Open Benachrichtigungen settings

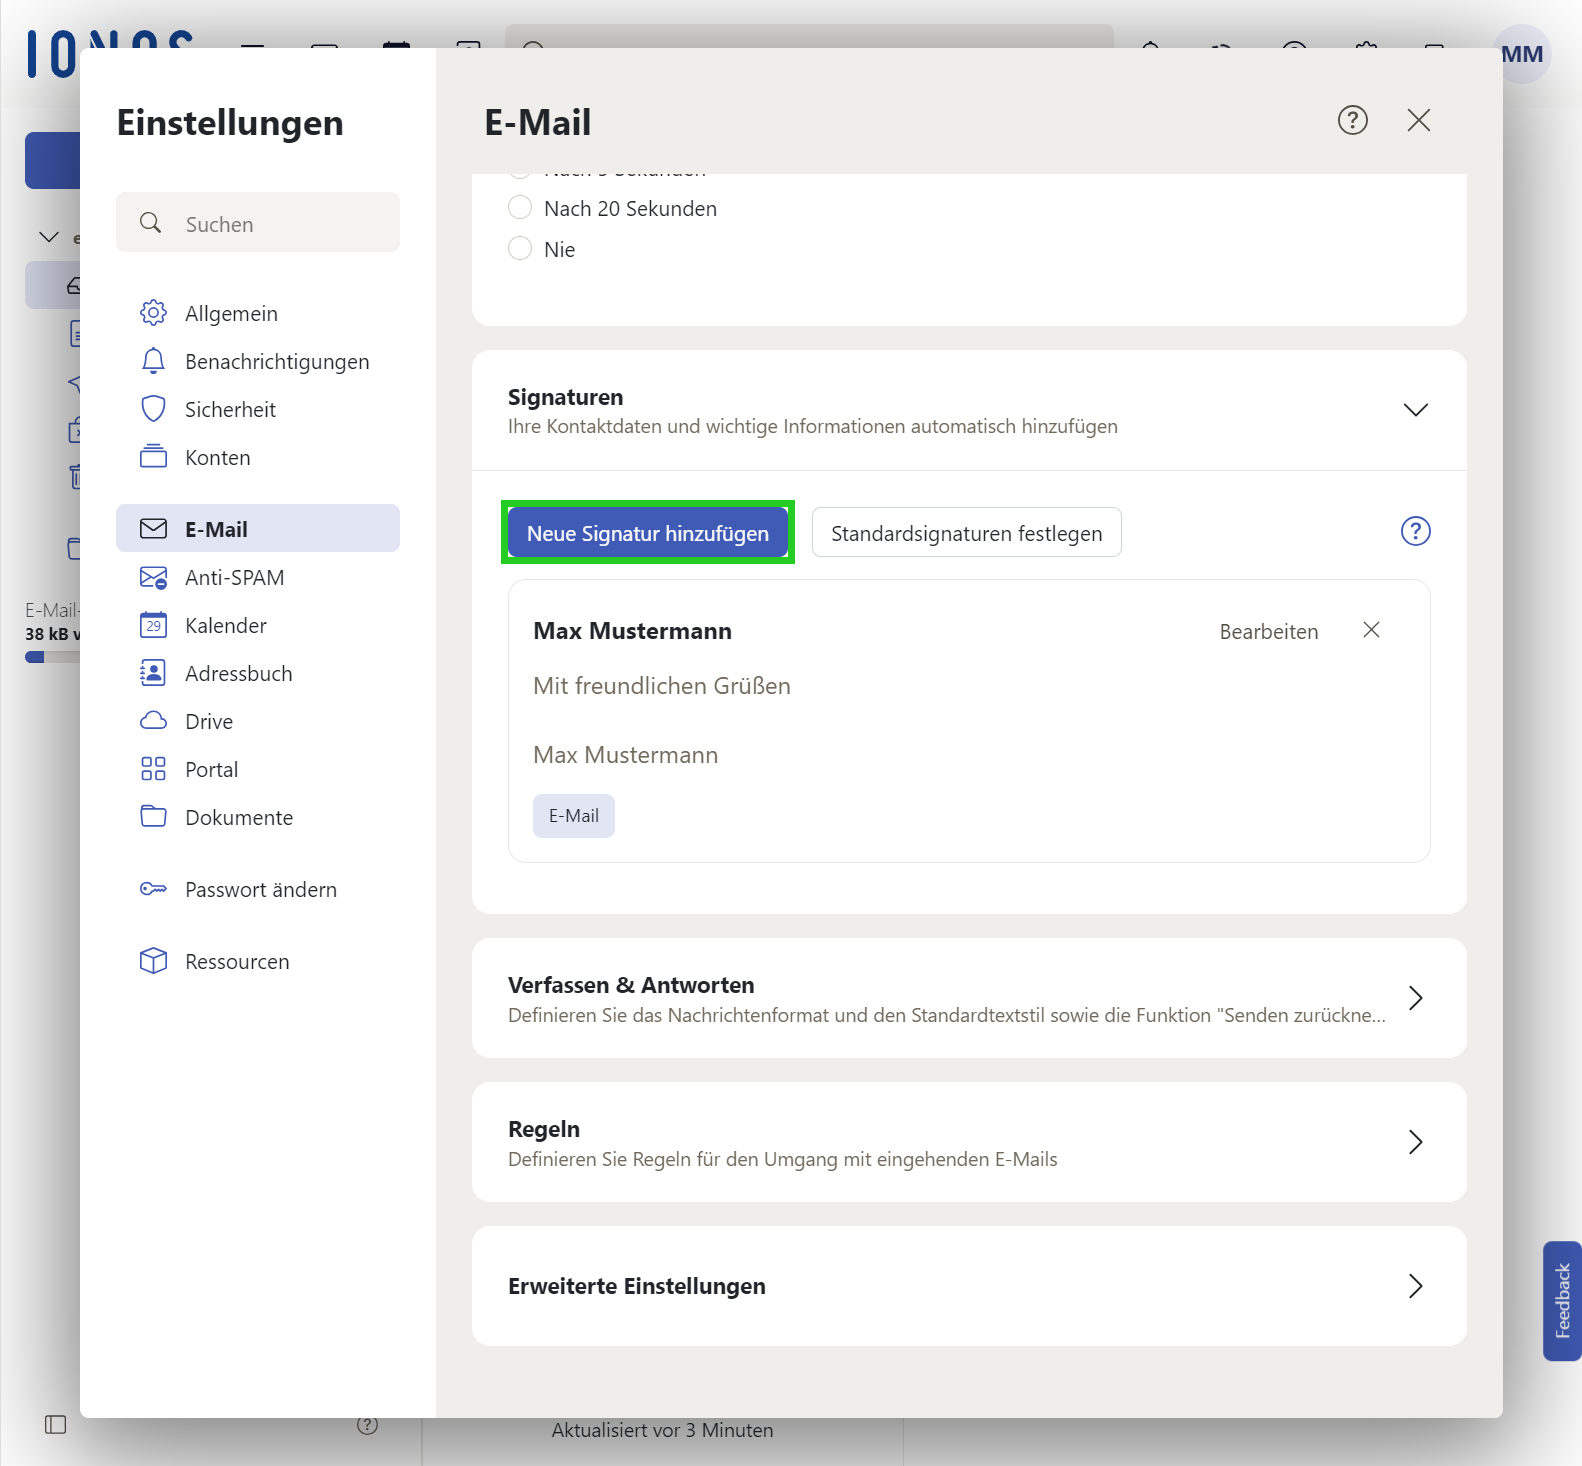(x=257, y=362)
